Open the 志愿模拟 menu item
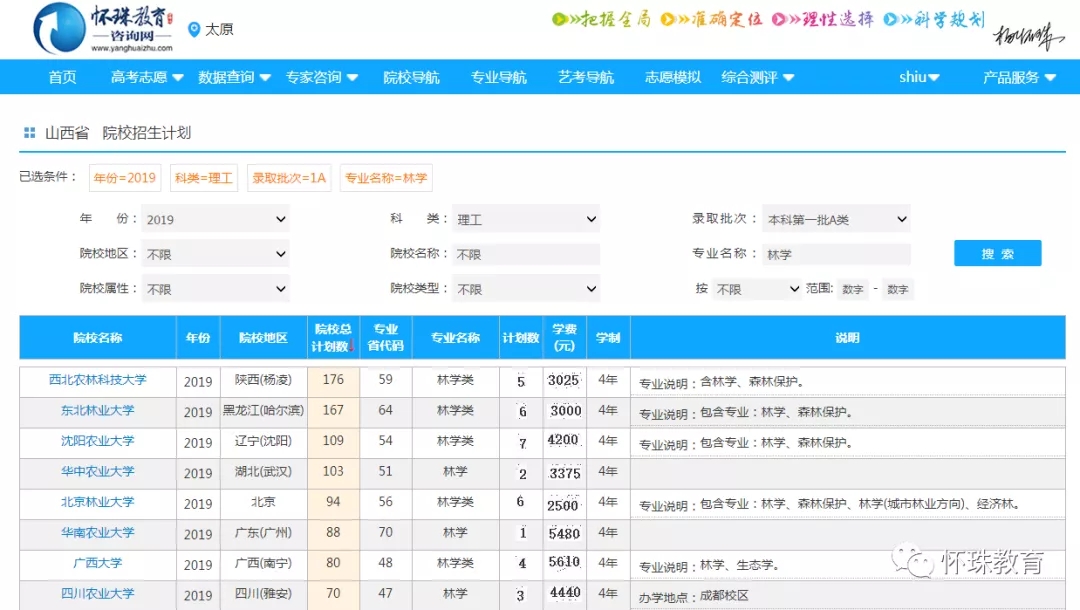Screen dimensions: 1080x610 671,76
